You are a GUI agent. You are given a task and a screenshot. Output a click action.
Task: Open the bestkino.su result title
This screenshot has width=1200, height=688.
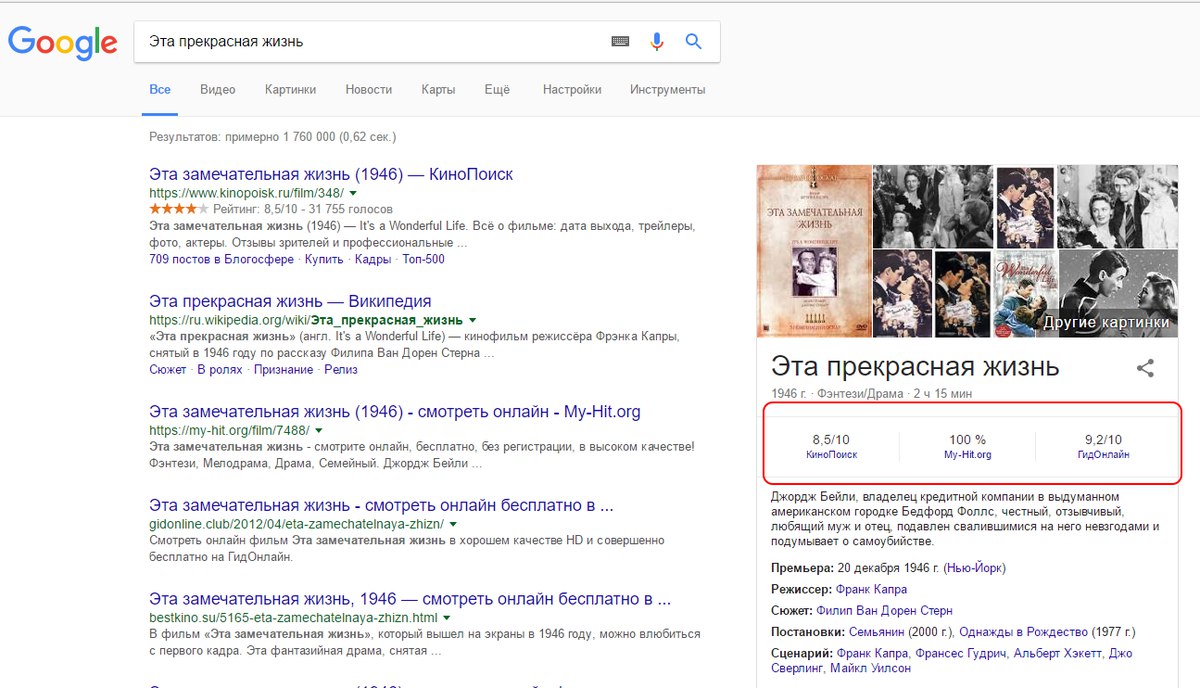[410, 599]
